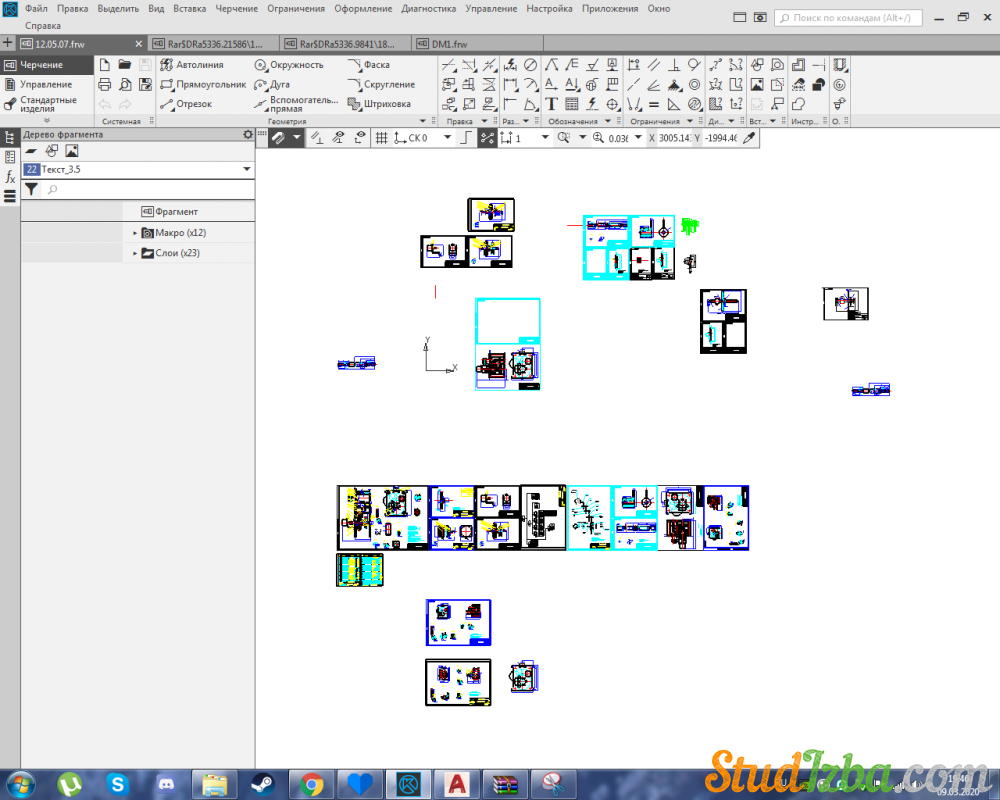Click the tree search field
Viewport: 1000px width, 800px height.
(149, 189)
